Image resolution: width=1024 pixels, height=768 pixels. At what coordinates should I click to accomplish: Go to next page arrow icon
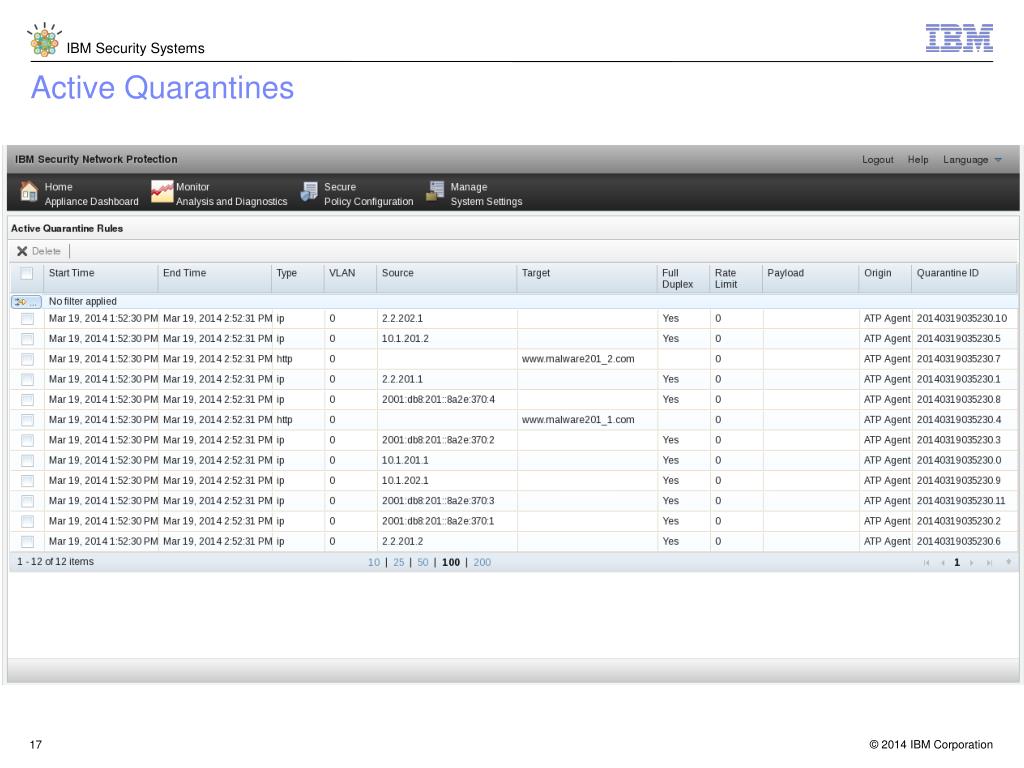(972, 563)
